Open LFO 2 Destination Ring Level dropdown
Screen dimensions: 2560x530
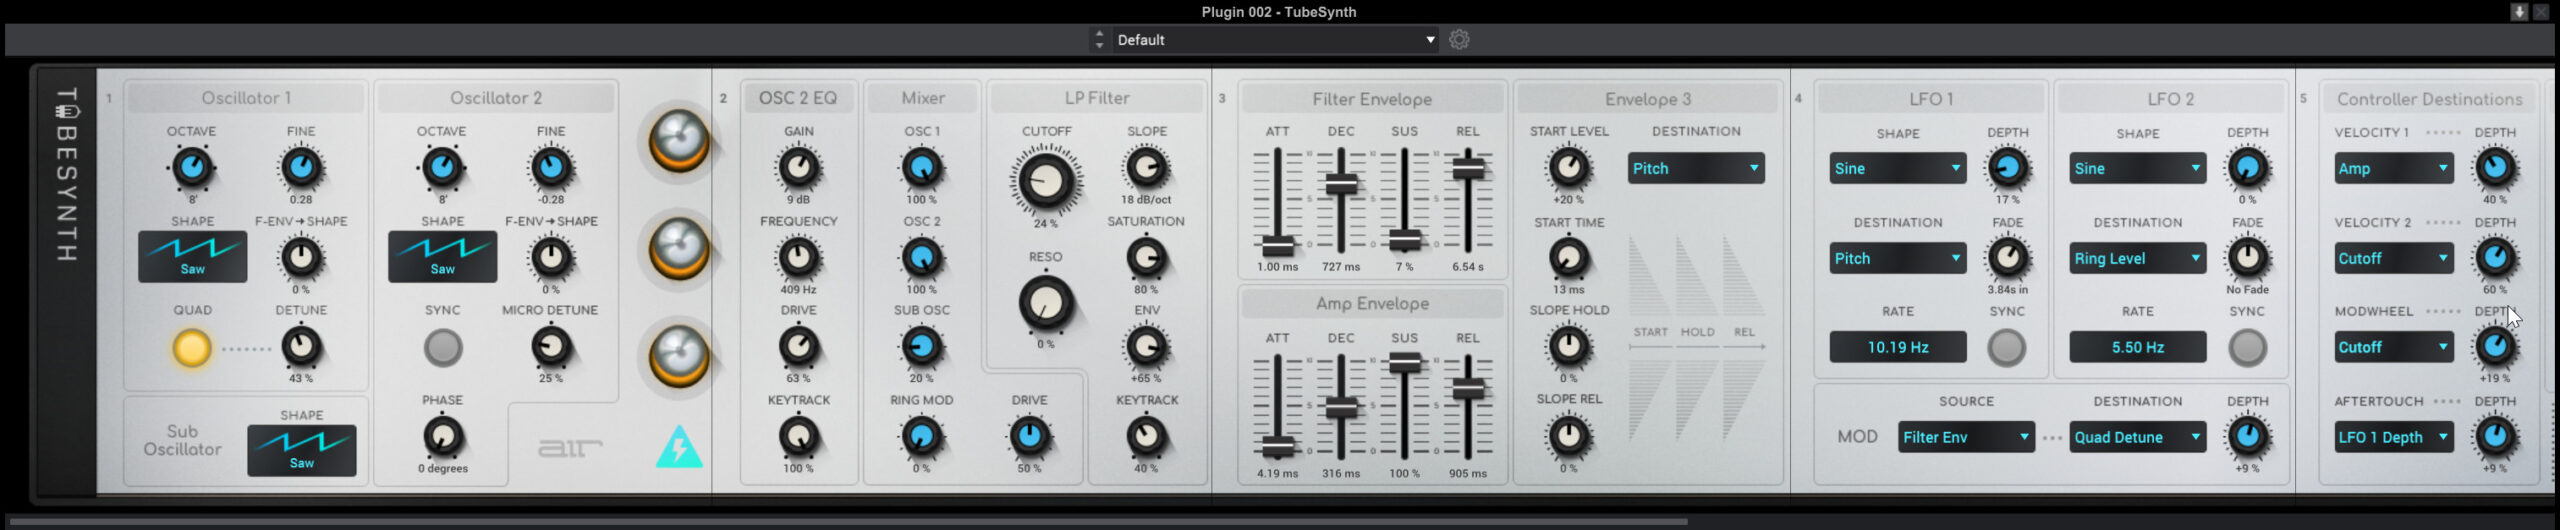coord(2138,258)
